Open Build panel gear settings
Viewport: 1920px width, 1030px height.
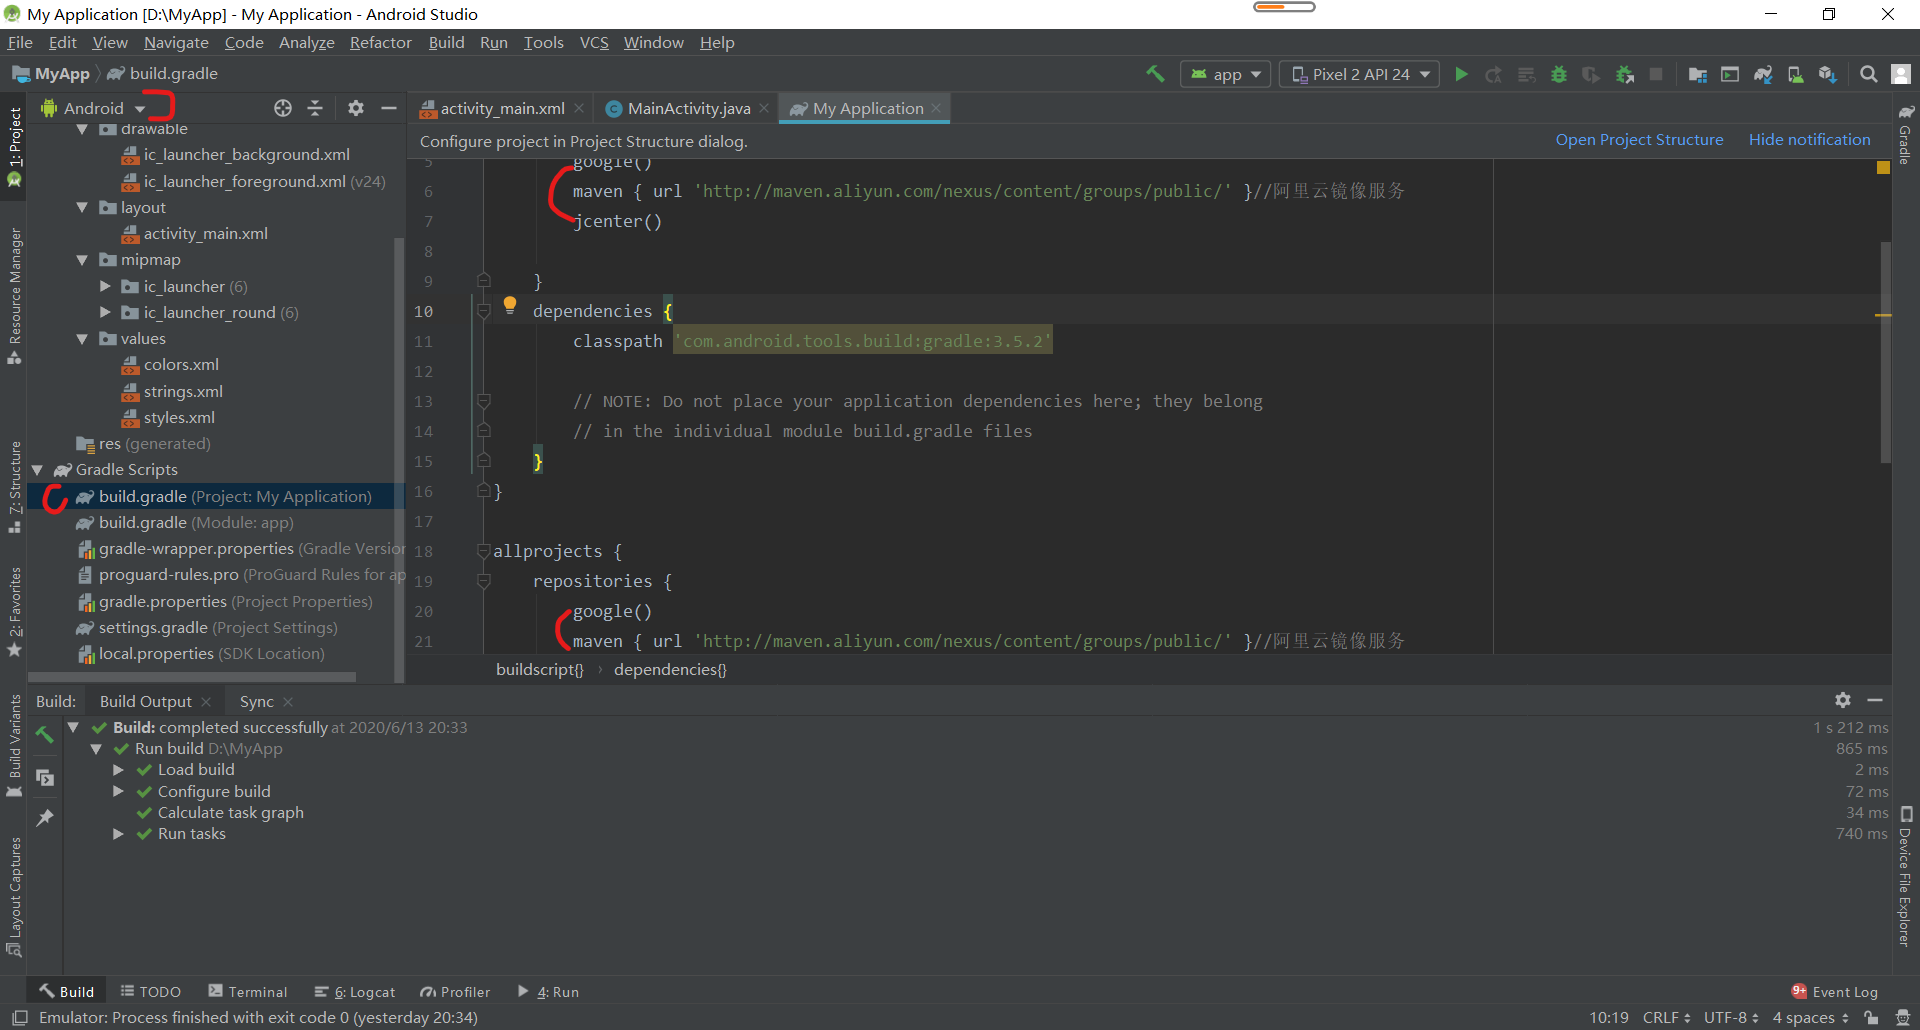[1843, 700]
